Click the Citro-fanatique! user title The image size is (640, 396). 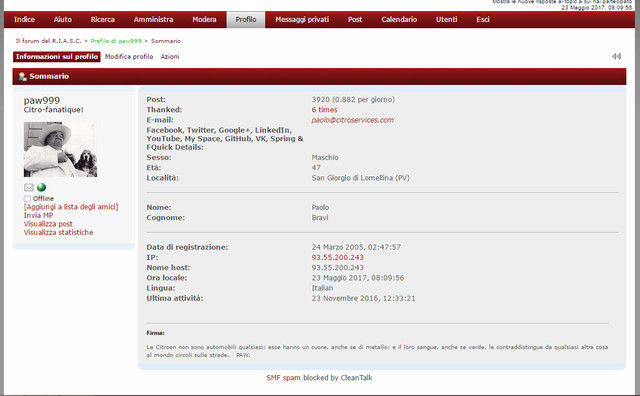[53, 110]
